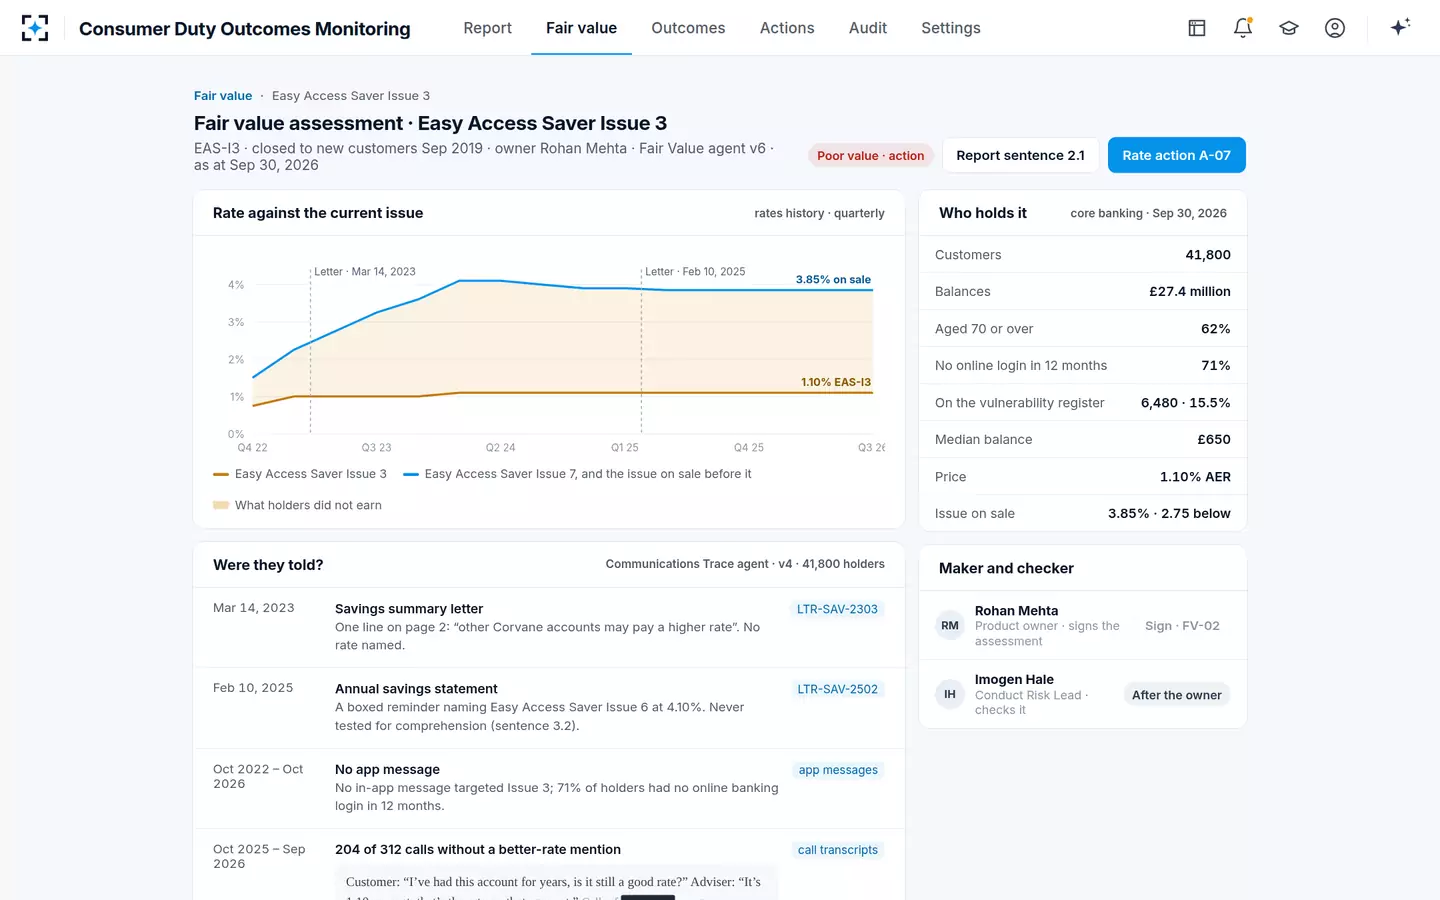Click the Rate action A-07 button

pos(1177,155)
